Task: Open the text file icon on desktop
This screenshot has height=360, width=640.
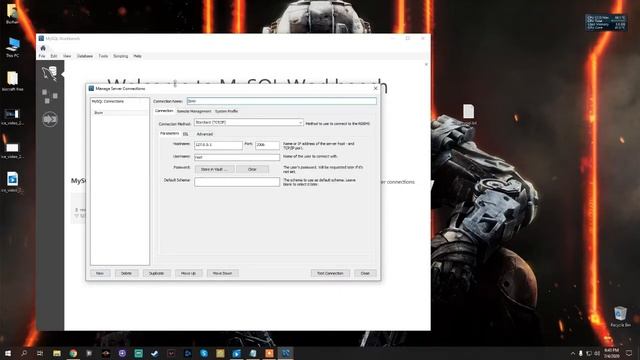Action: coord(469,114)
